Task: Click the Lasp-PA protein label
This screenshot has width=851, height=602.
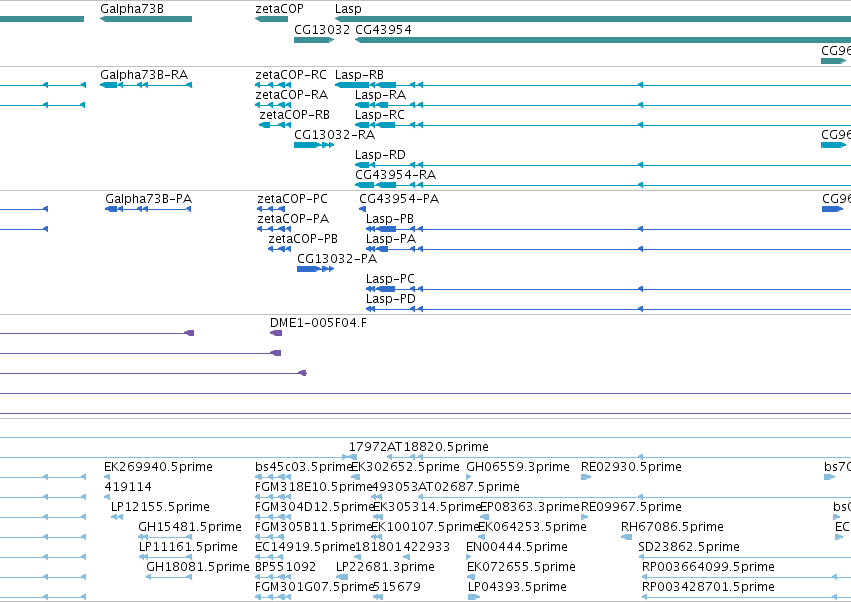Action: coord(391,239)
